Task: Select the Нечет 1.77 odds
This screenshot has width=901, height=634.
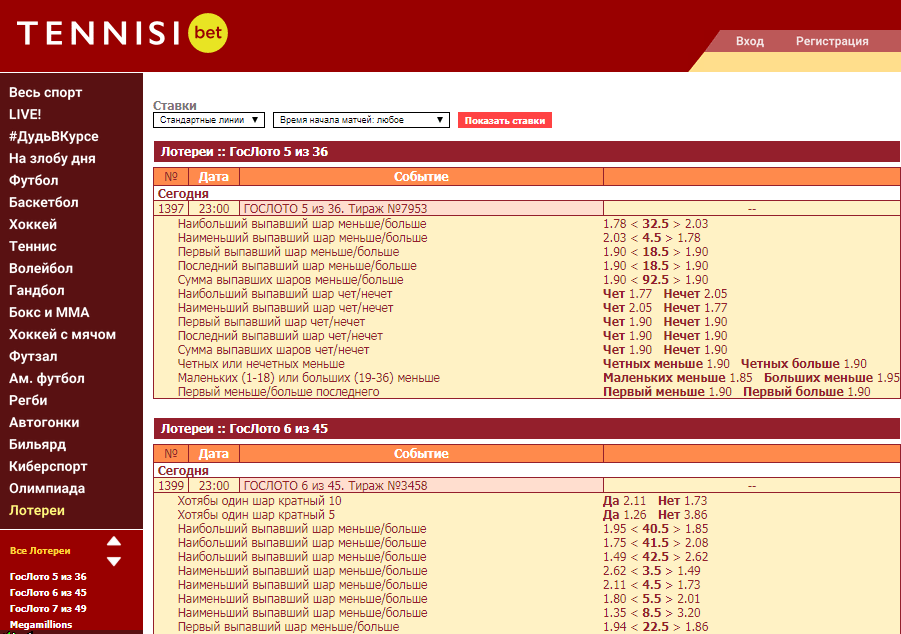Action: pyautogui.click(x=695, y=308)
